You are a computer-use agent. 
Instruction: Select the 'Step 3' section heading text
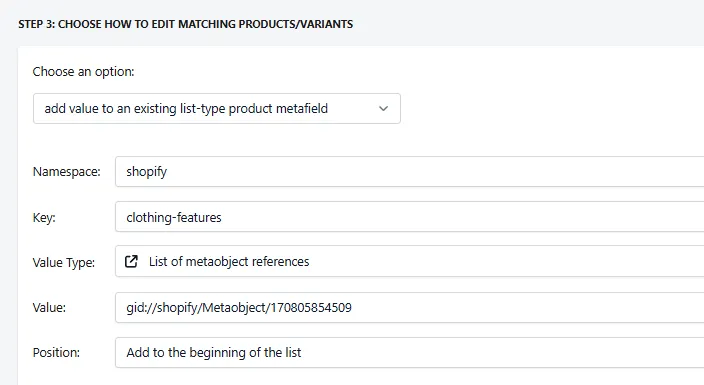click(185, 24)
